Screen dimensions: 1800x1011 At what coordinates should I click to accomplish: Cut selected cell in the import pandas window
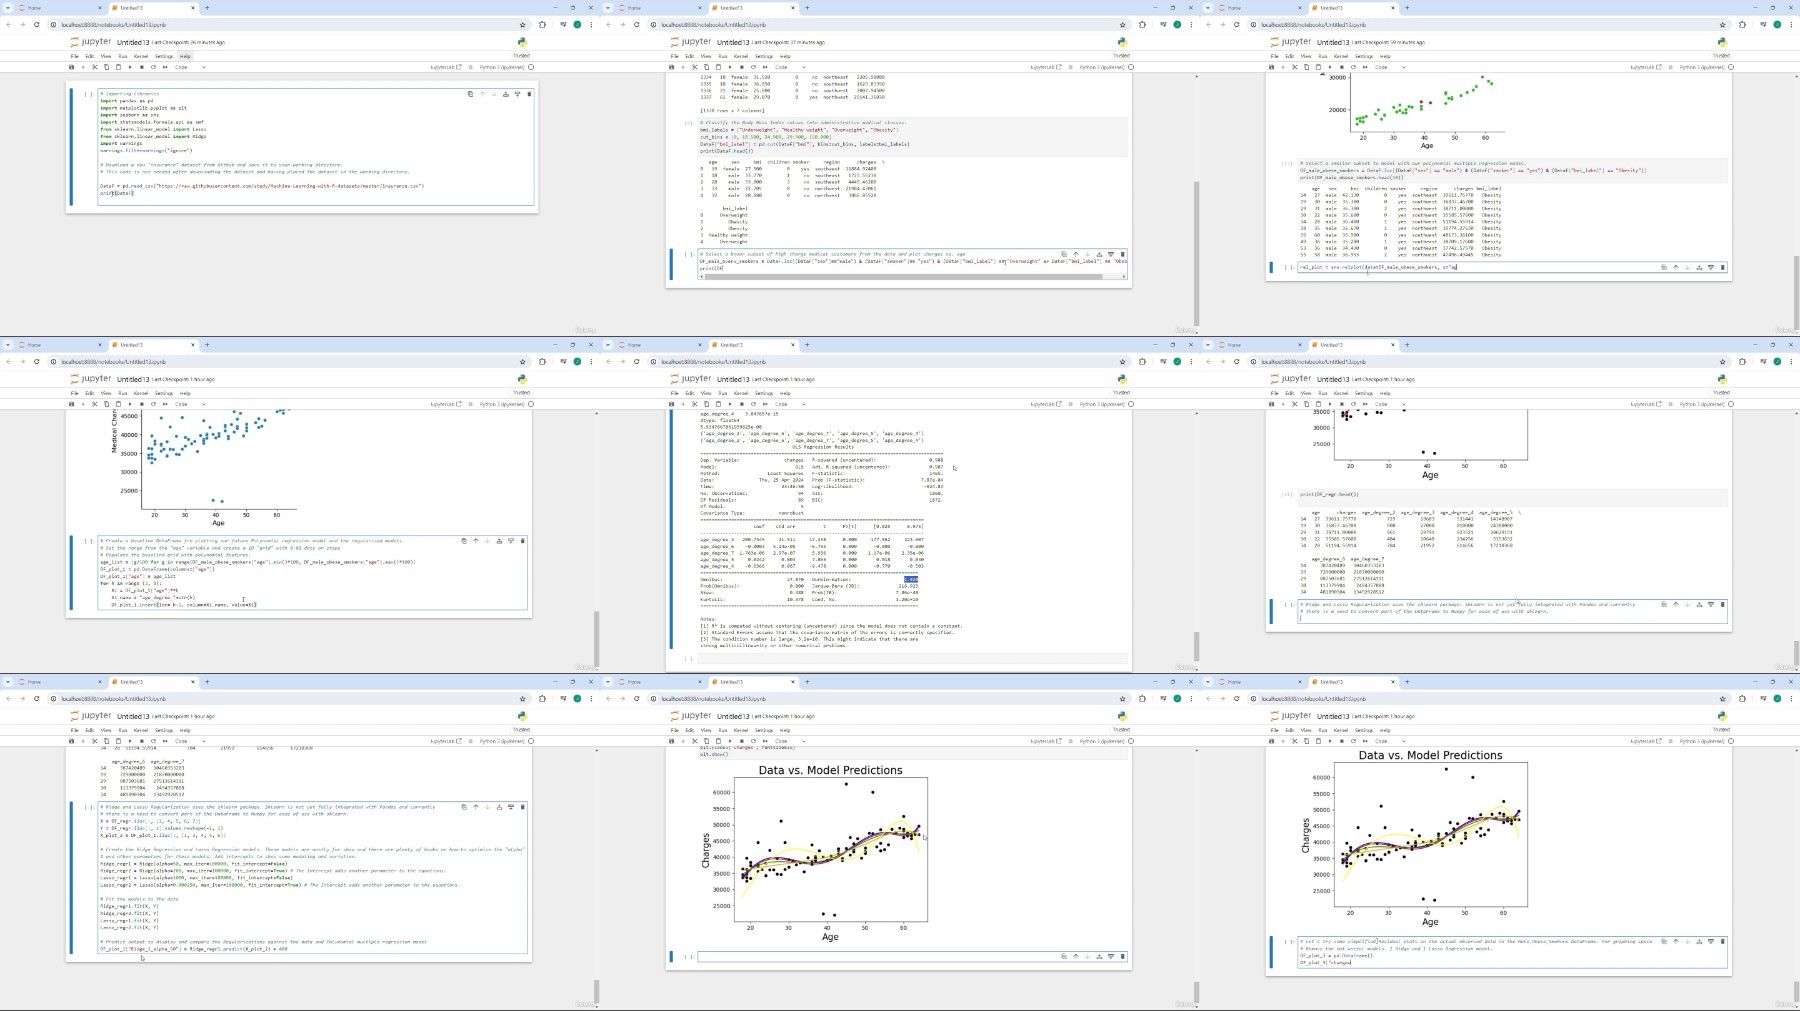[x=95, y=67]
